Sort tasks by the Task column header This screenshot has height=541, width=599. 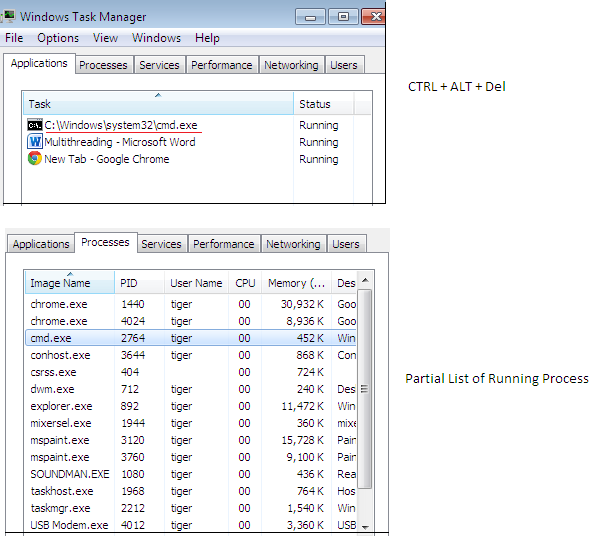point(158,104)
